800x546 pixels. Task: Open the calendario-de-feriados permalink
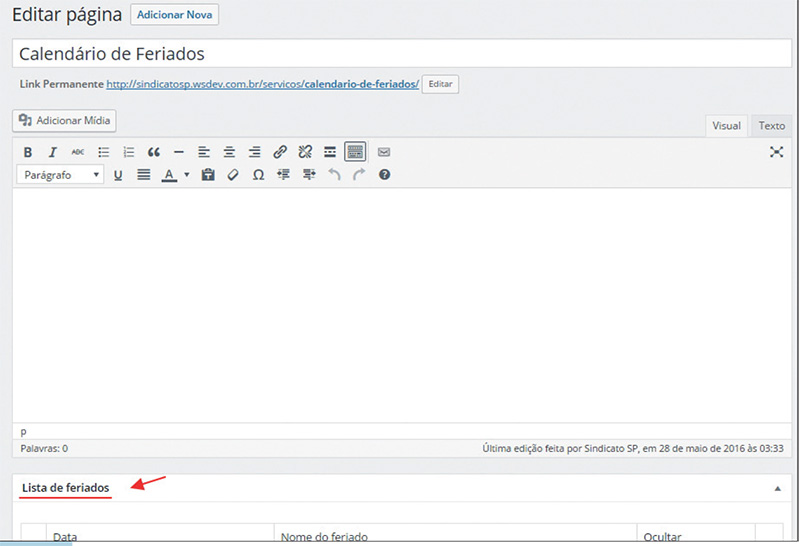(x=262, y=84)
